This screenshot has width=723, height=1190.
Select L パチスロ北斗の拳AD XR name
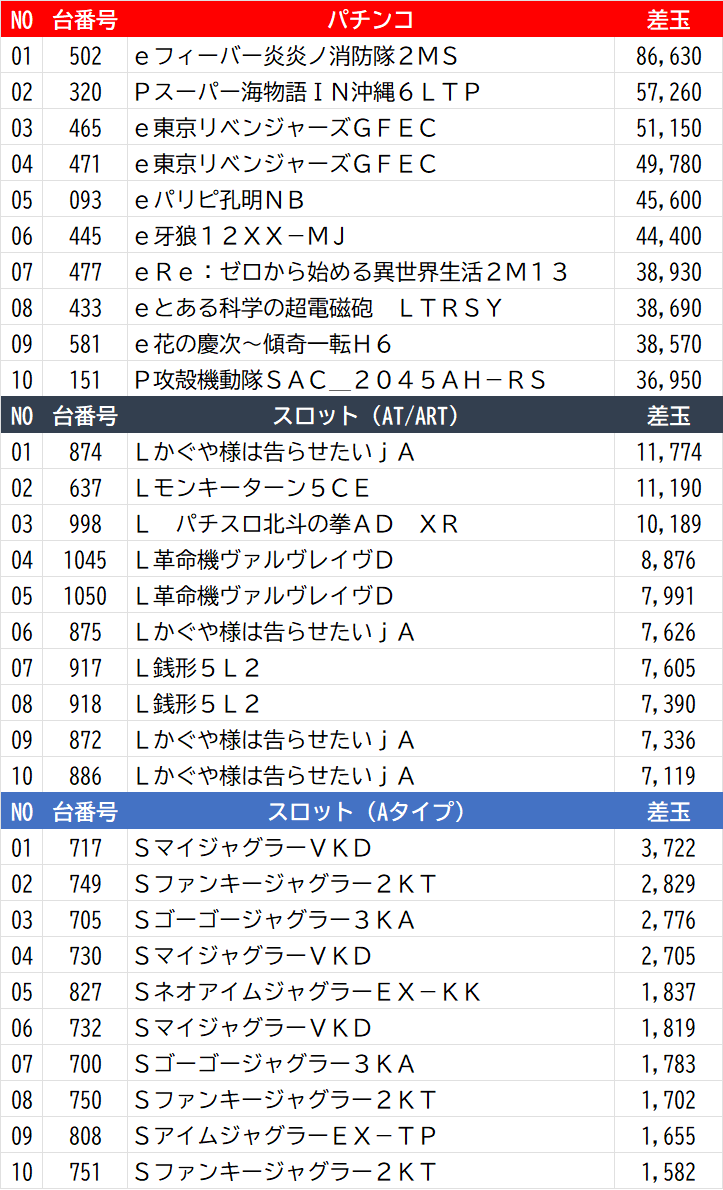[x=297, y=524]
